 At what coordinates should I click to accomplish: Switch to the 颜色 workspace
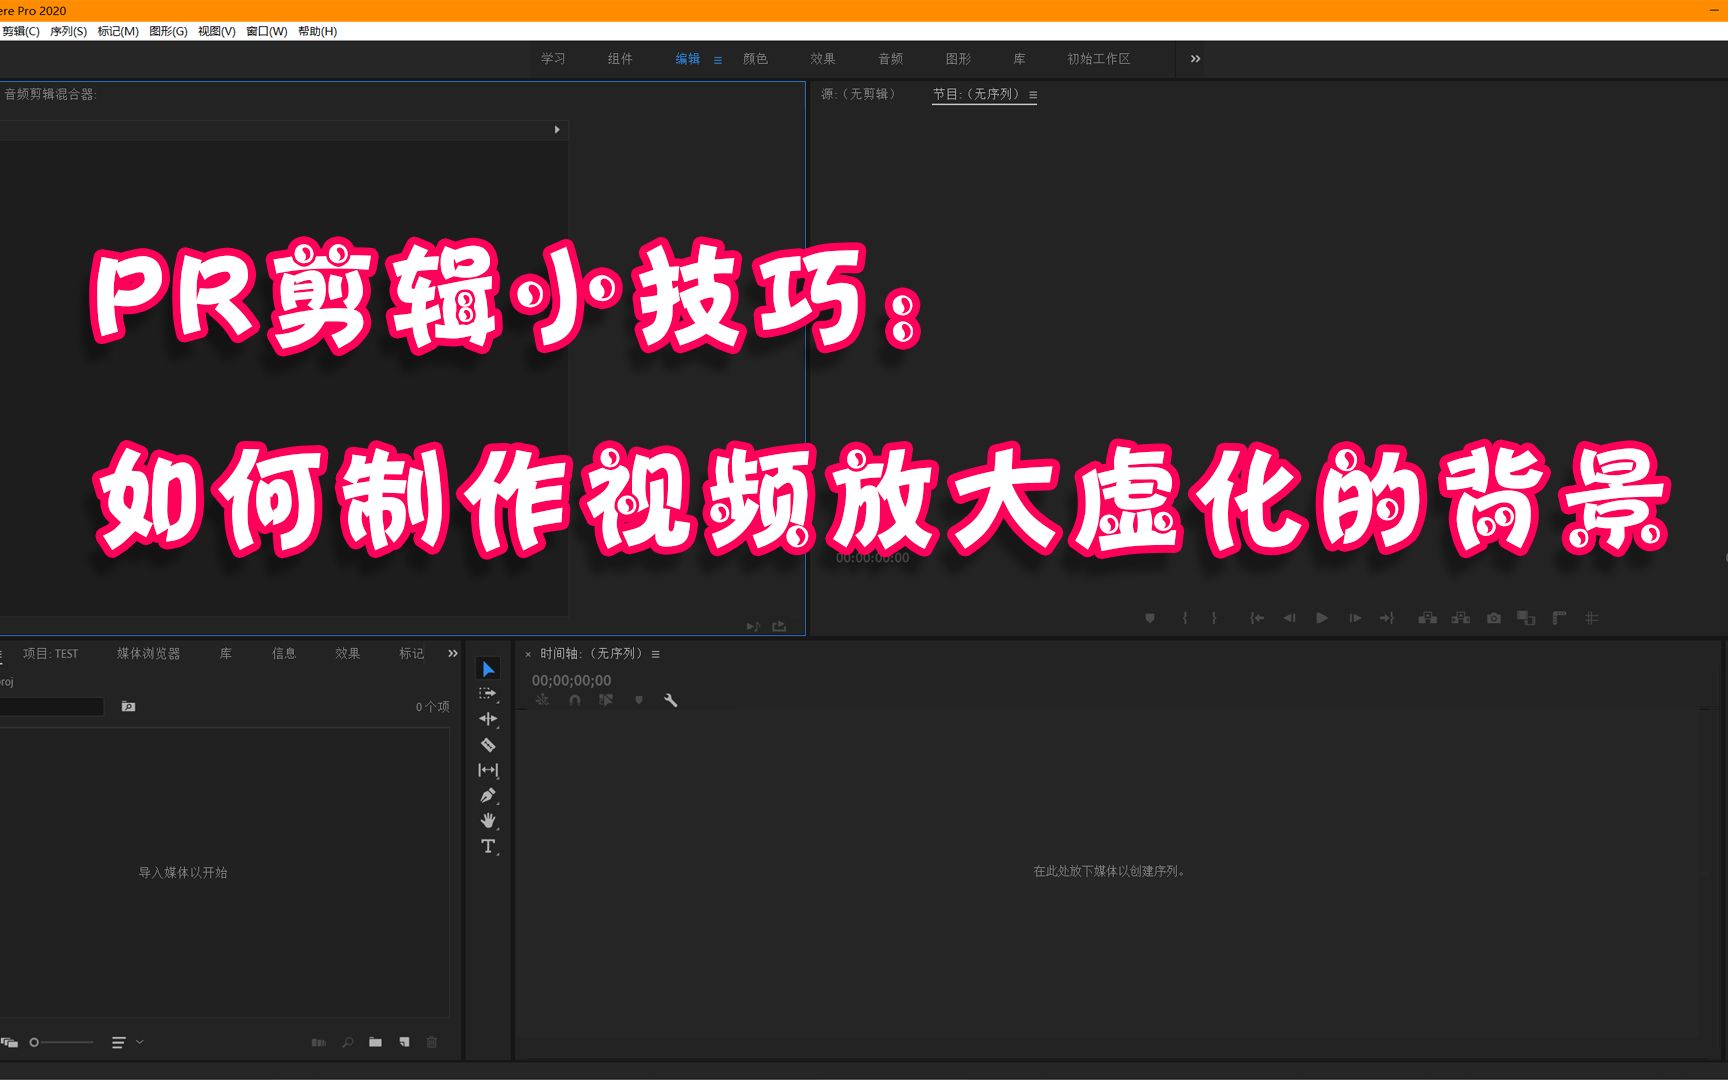point(756,58)
